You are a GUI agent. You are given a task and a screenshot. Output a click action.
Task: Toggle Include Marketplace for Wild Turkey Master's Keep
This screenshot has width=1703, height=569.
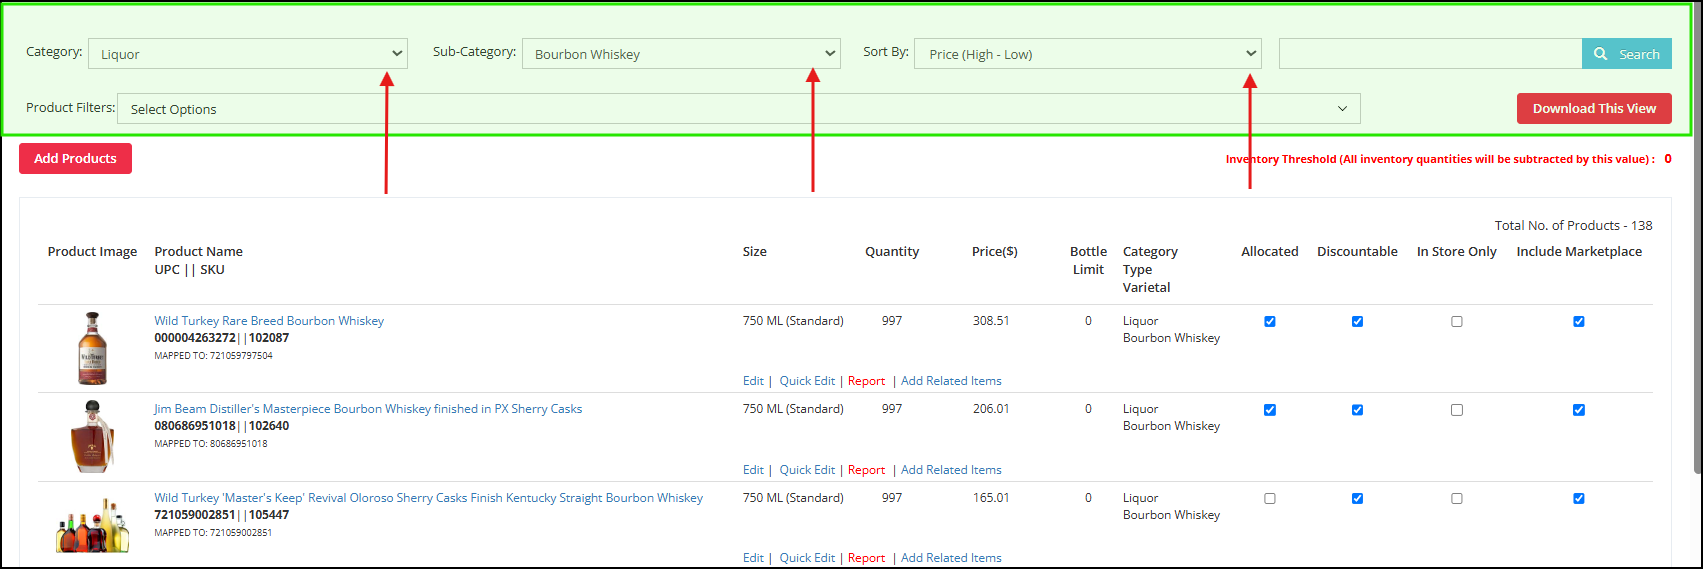pos(1579,498)
